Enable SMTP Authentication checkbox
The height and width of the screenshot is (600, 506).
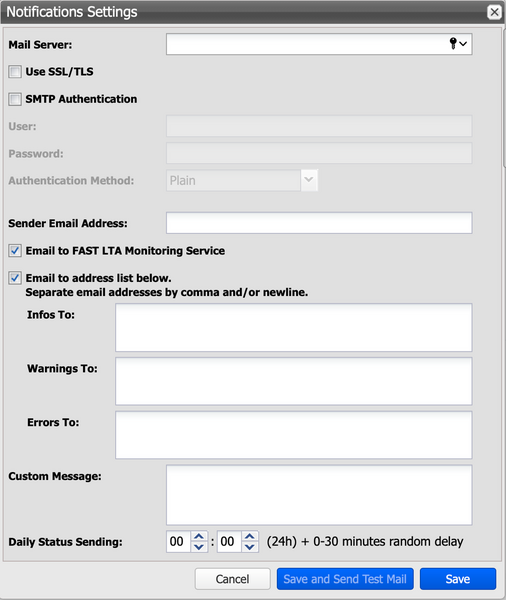tap(15, 99)
